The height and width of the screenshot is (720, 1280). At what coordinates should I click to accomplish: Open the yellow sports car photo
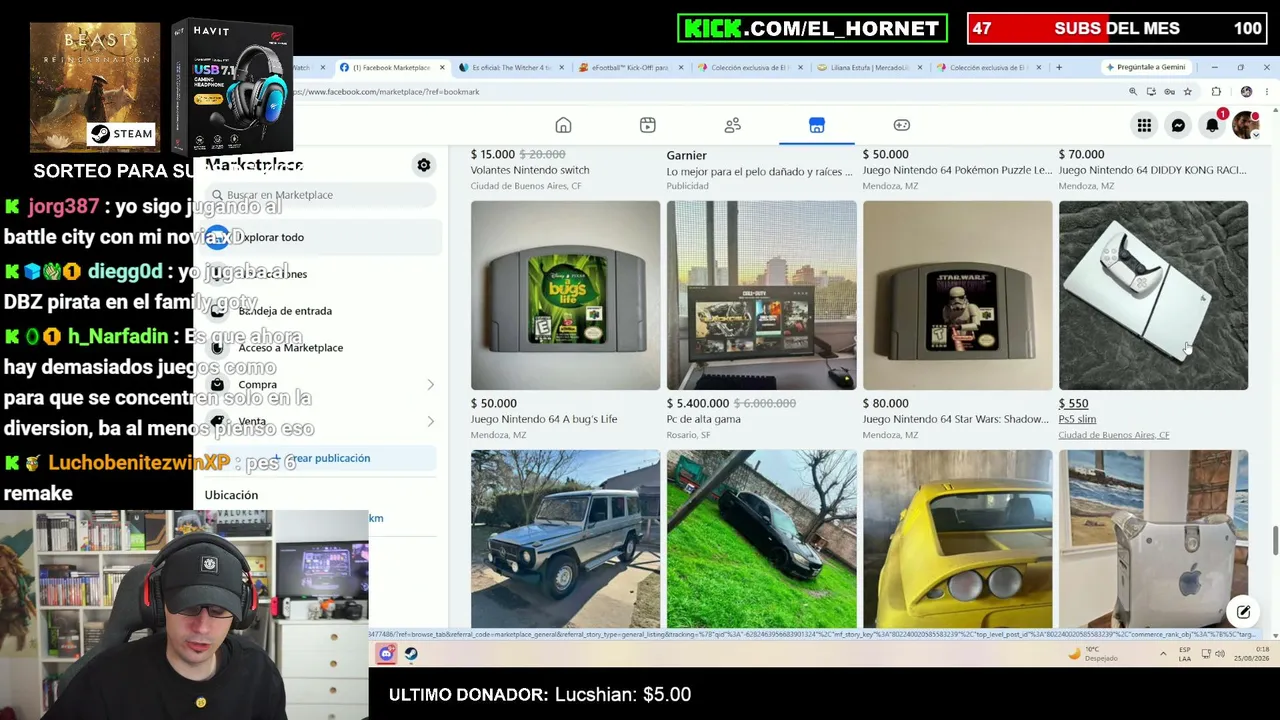(x=958, y=539)
